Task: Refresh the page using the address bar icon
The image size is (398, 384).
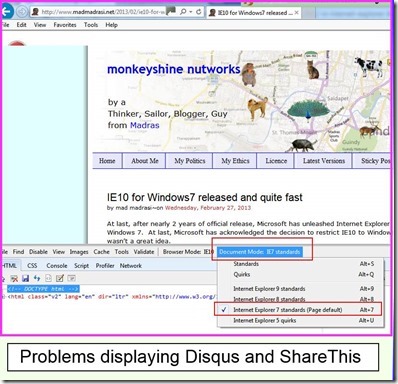Action: click(199, 12)
